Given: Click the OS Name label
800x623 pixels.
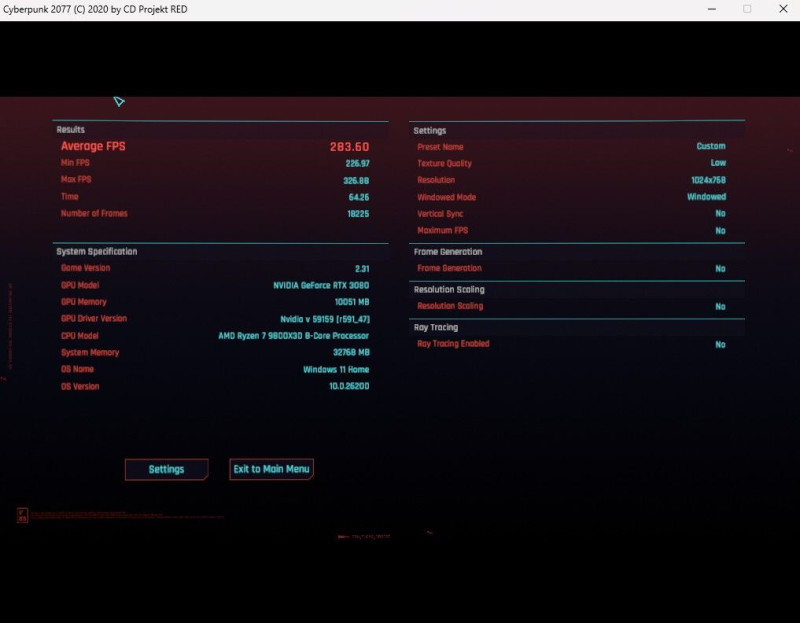Looking at the screenshot, I should pyautogui.click(x=77, y=369).
